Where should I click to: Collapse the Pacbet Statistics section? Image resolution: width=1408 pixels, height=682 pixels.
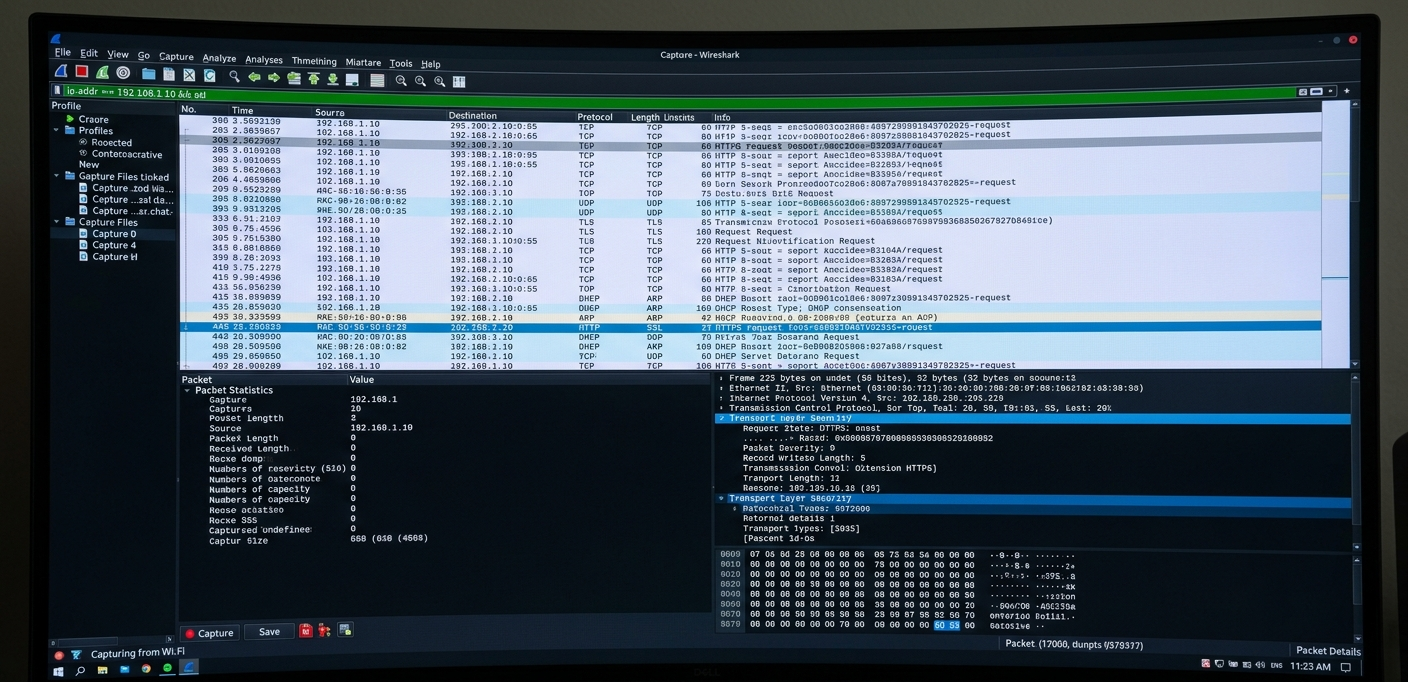pos(187,390)
